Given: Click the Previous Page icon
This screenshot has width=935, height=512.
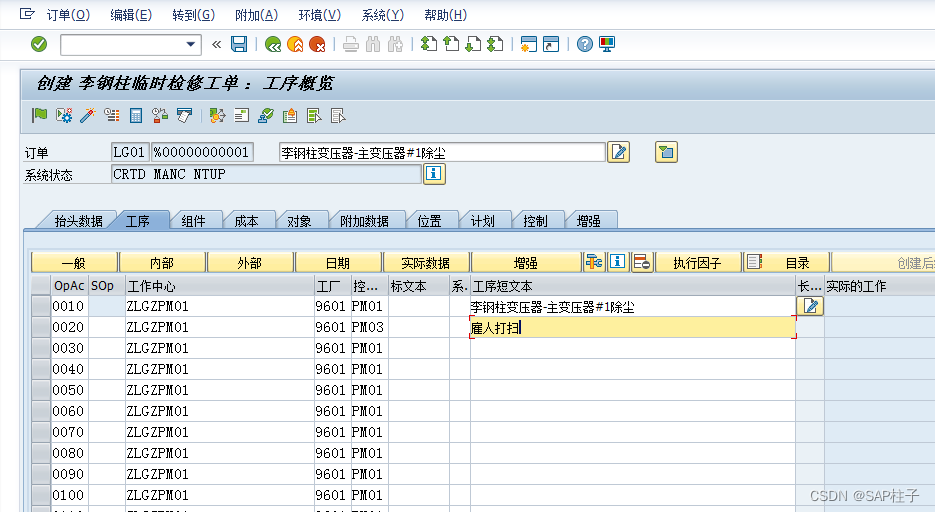Looking at the screenshot, I should tap(451, 44).
